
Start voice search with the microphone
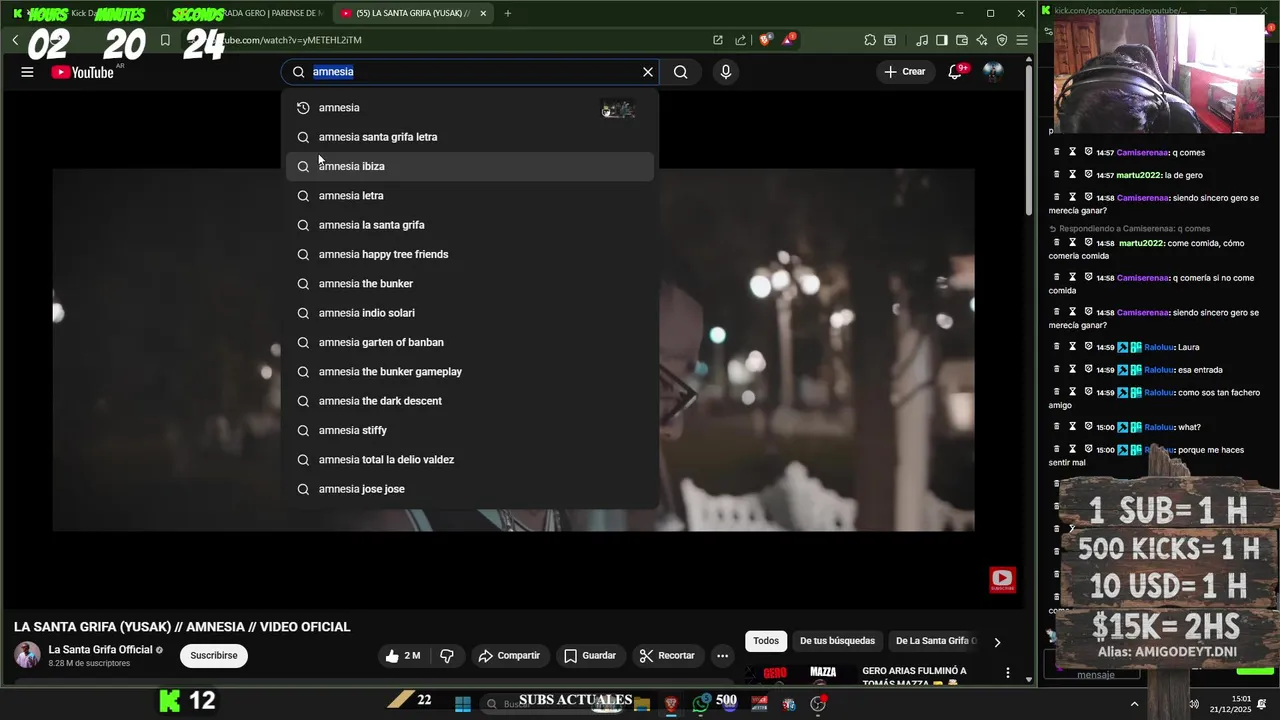pos(726,72)
